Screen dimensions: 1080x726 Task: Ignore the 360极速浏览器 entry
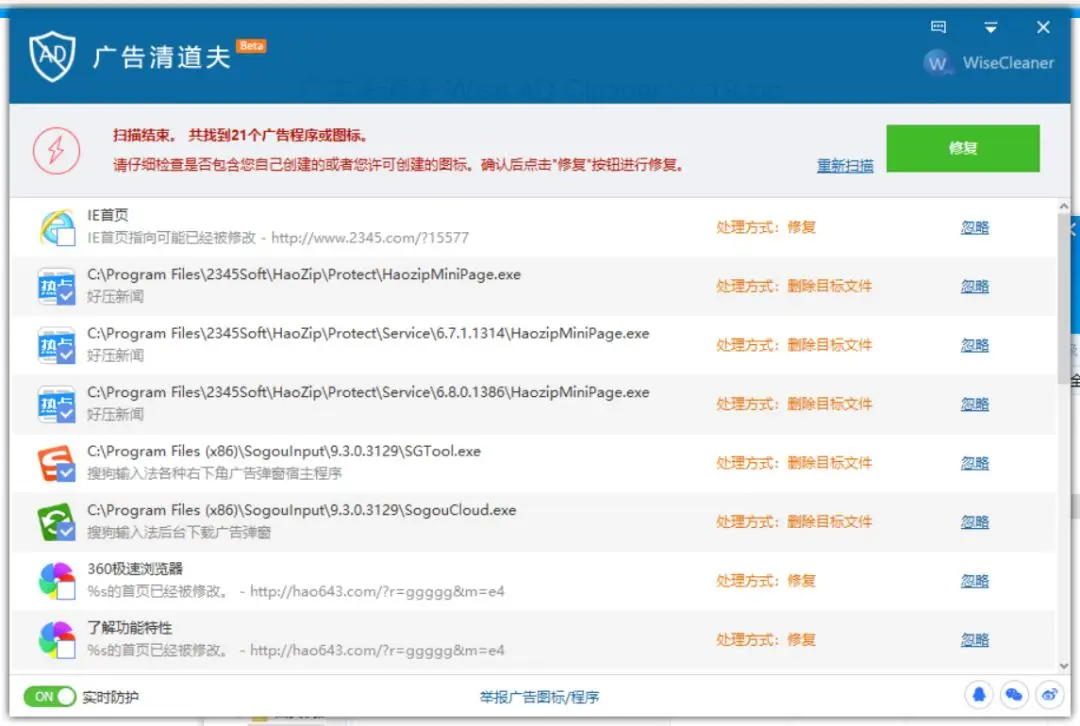tap(975, 581)
